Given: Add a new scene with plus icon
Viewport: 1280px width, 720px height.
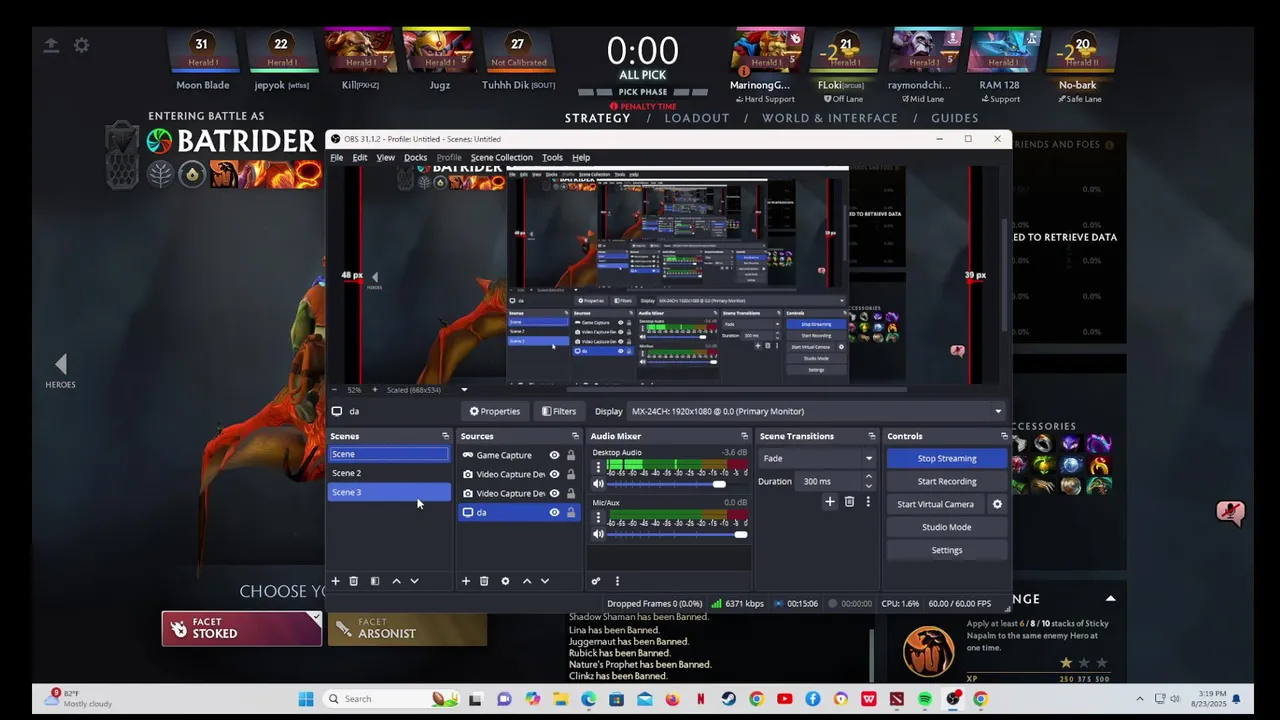Looking at the screenshot, I should 336,581.
